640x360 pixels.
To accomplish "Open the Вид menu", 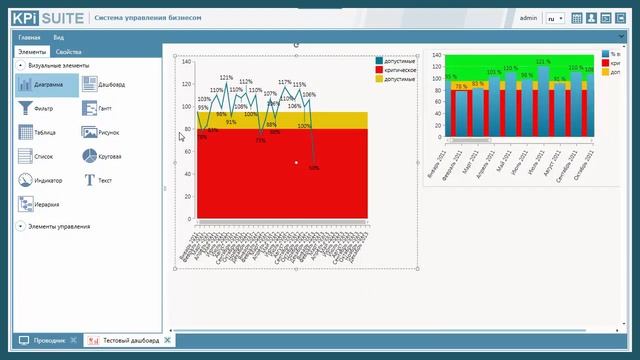I will click(58, 38).
